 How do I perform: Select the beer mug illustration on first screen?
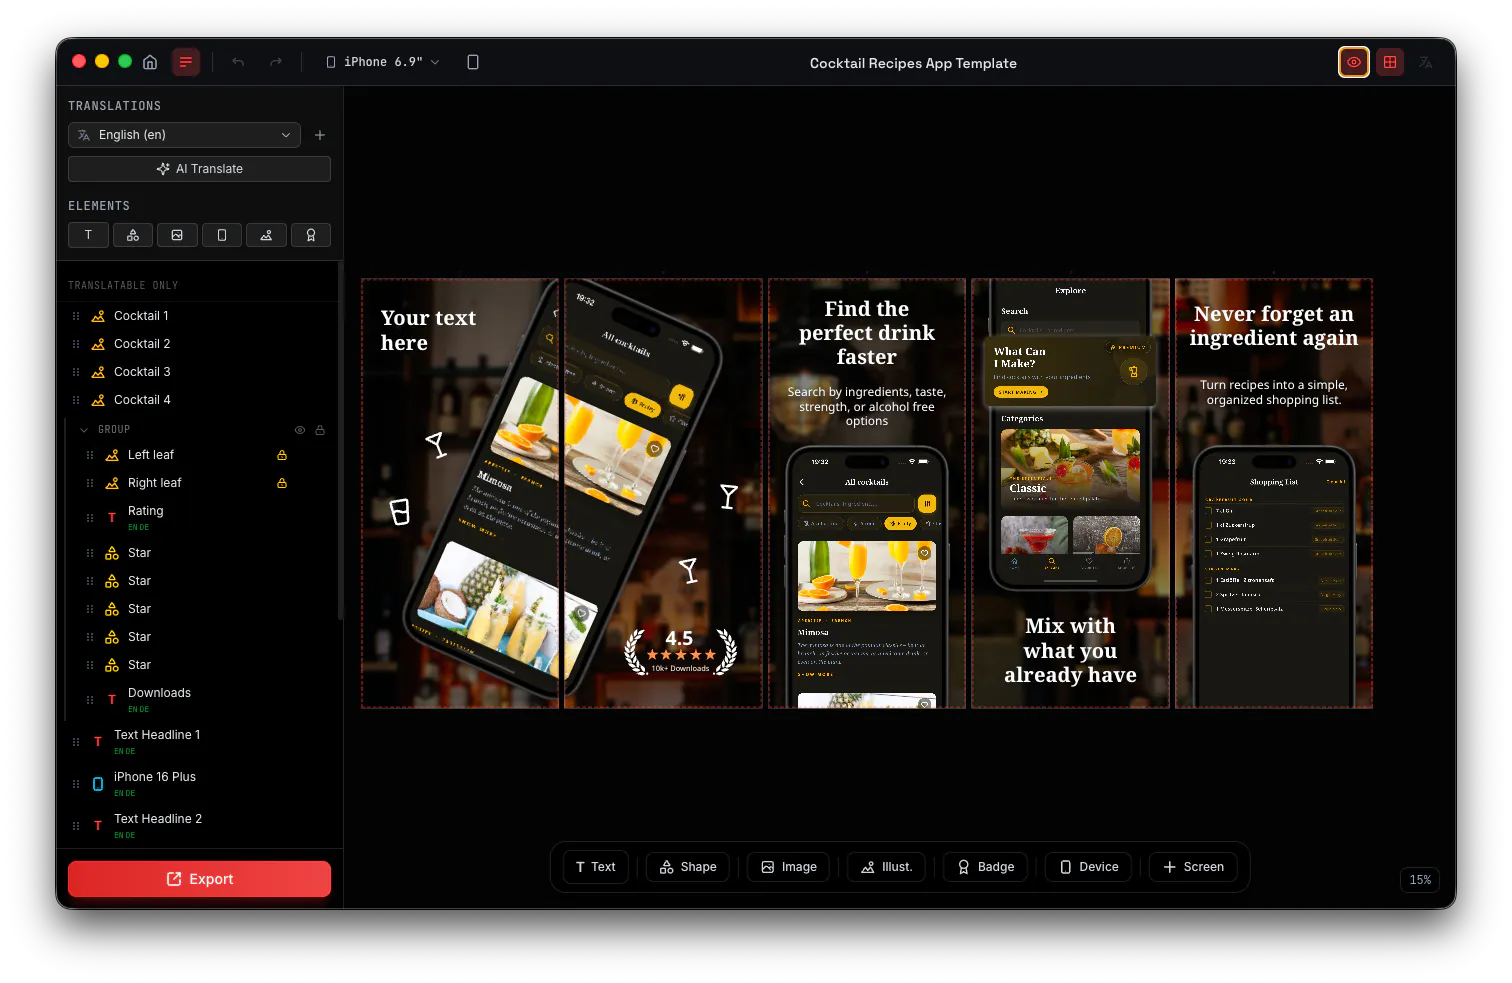(x=399, y=512)
